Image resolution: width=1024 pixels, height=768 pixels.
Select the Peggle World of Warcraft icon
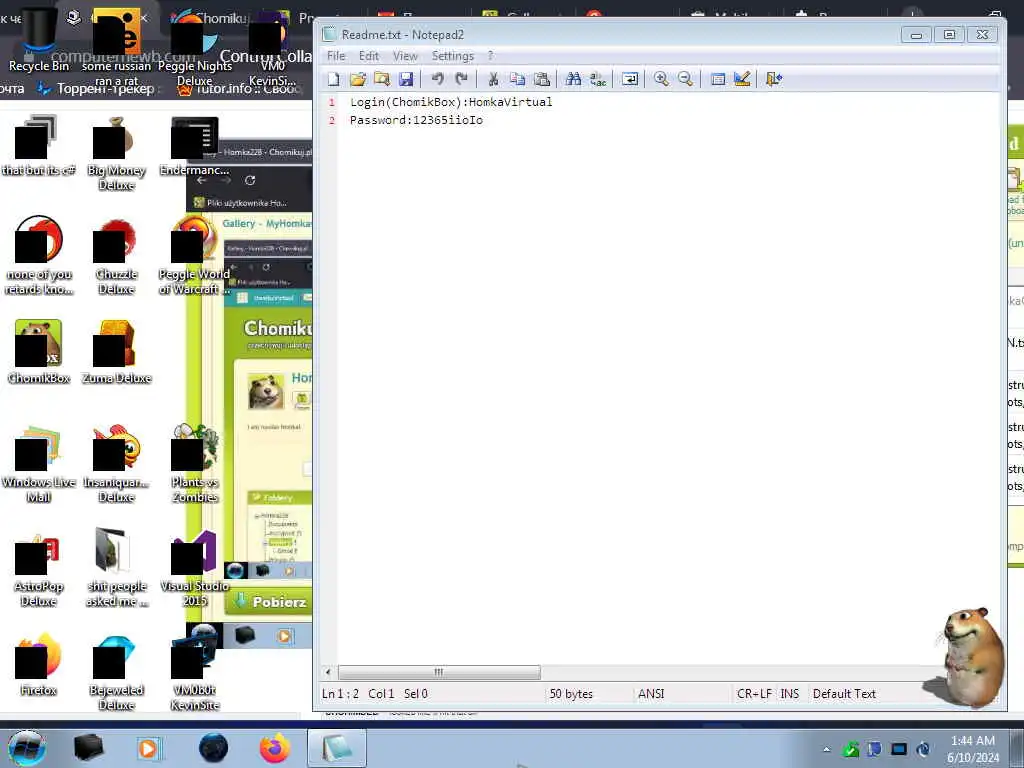[x=194, y=257]
